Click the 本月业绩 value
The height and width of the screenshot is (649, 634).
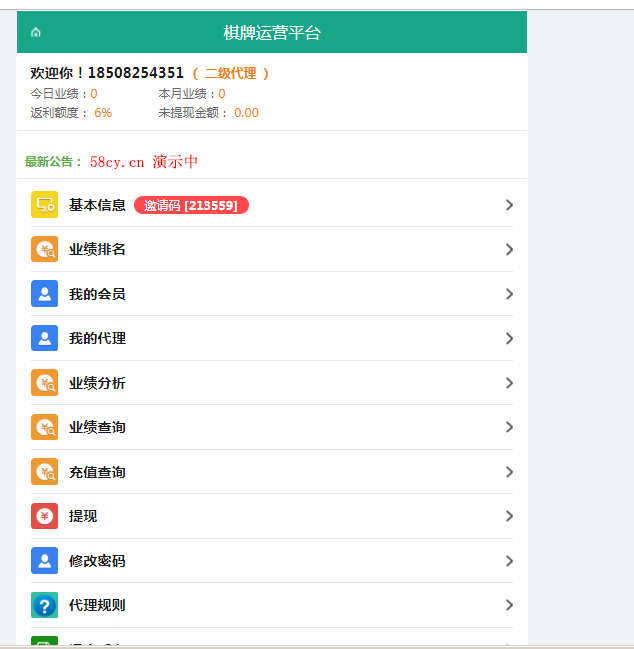click(x=222, y=94)
